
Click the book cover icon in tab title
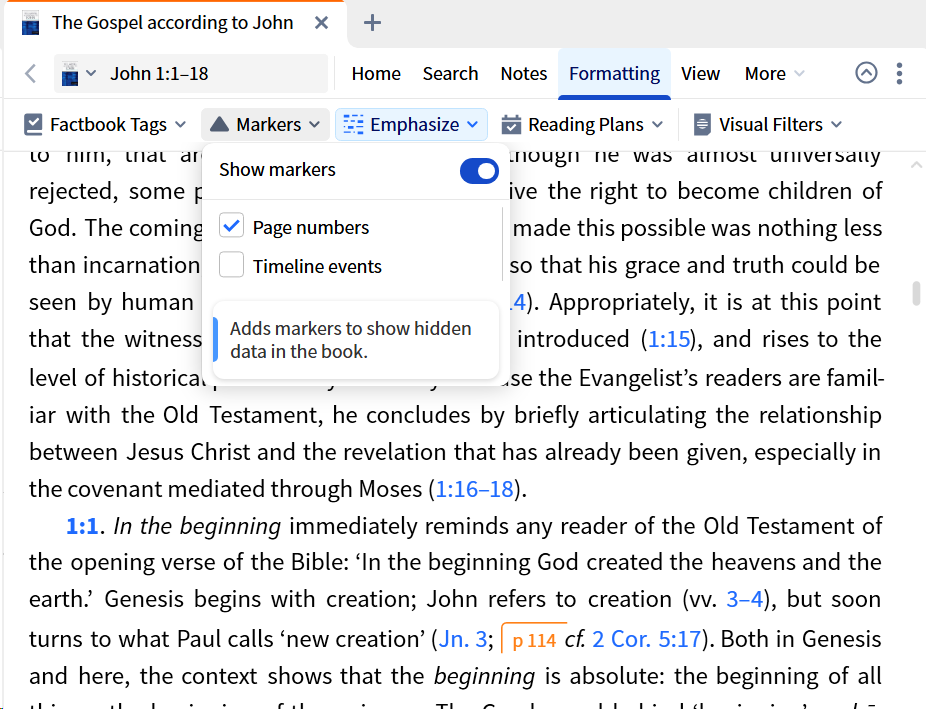pos(30,23)
